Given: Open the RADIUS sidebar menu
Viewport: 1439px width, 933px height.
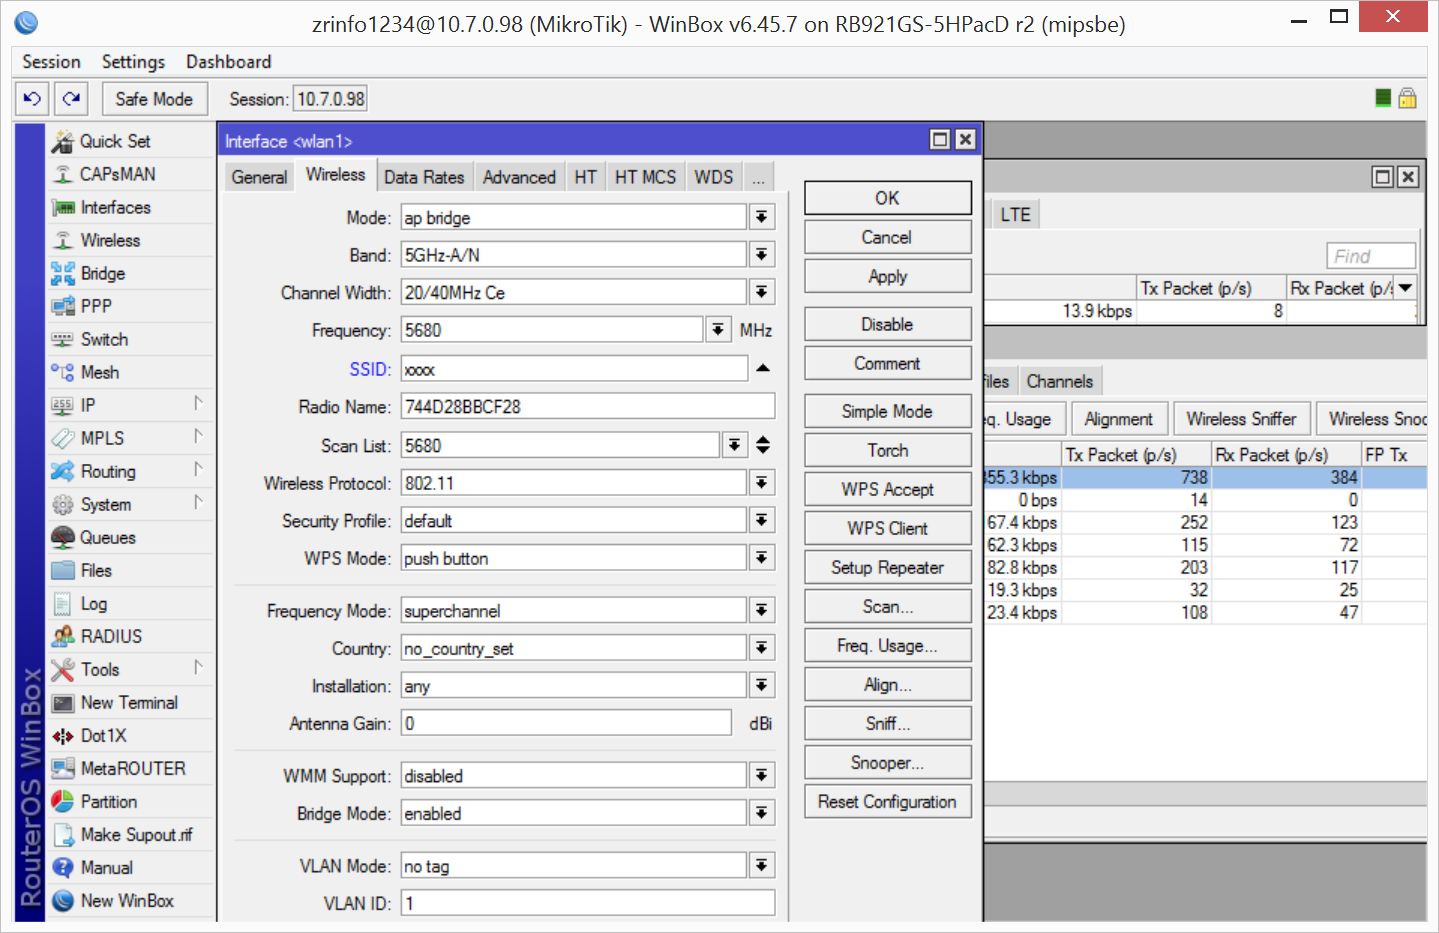Looking at the screenshot, I should [131, 636].
